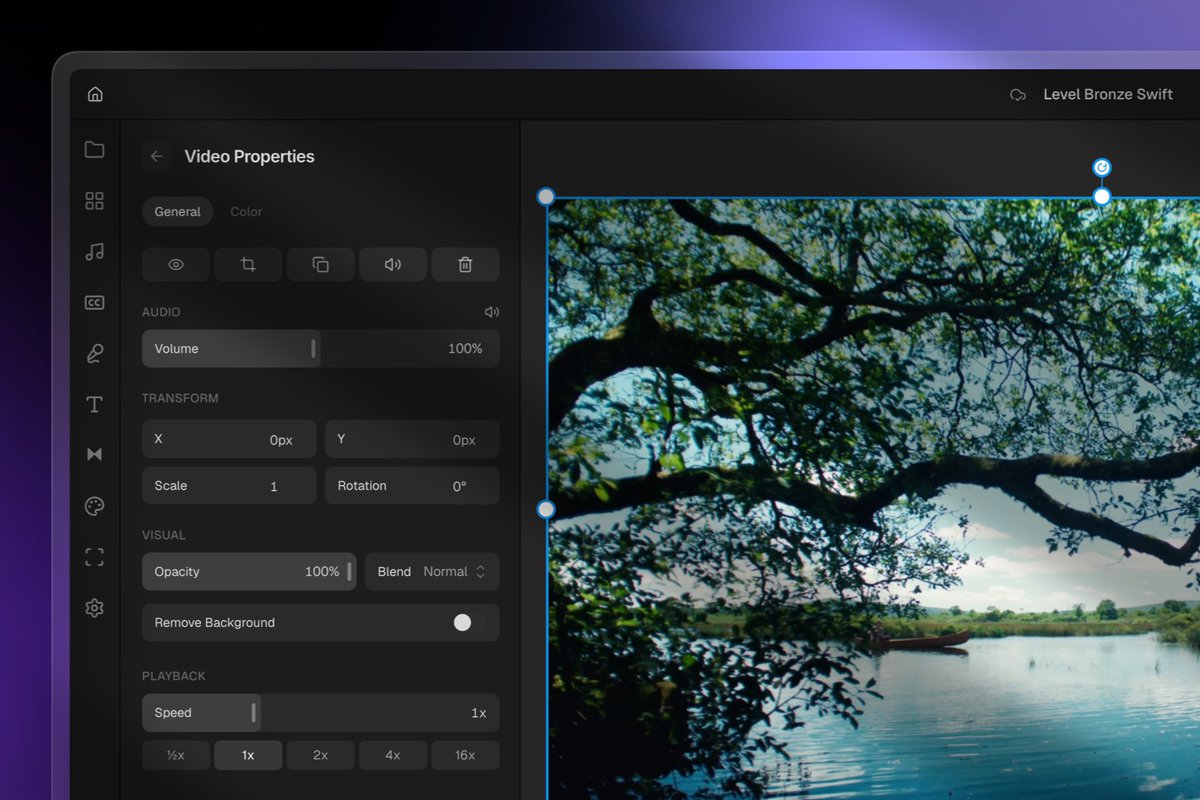
Task: Open the color palette sidebar icon
Action: click(94, 506)
